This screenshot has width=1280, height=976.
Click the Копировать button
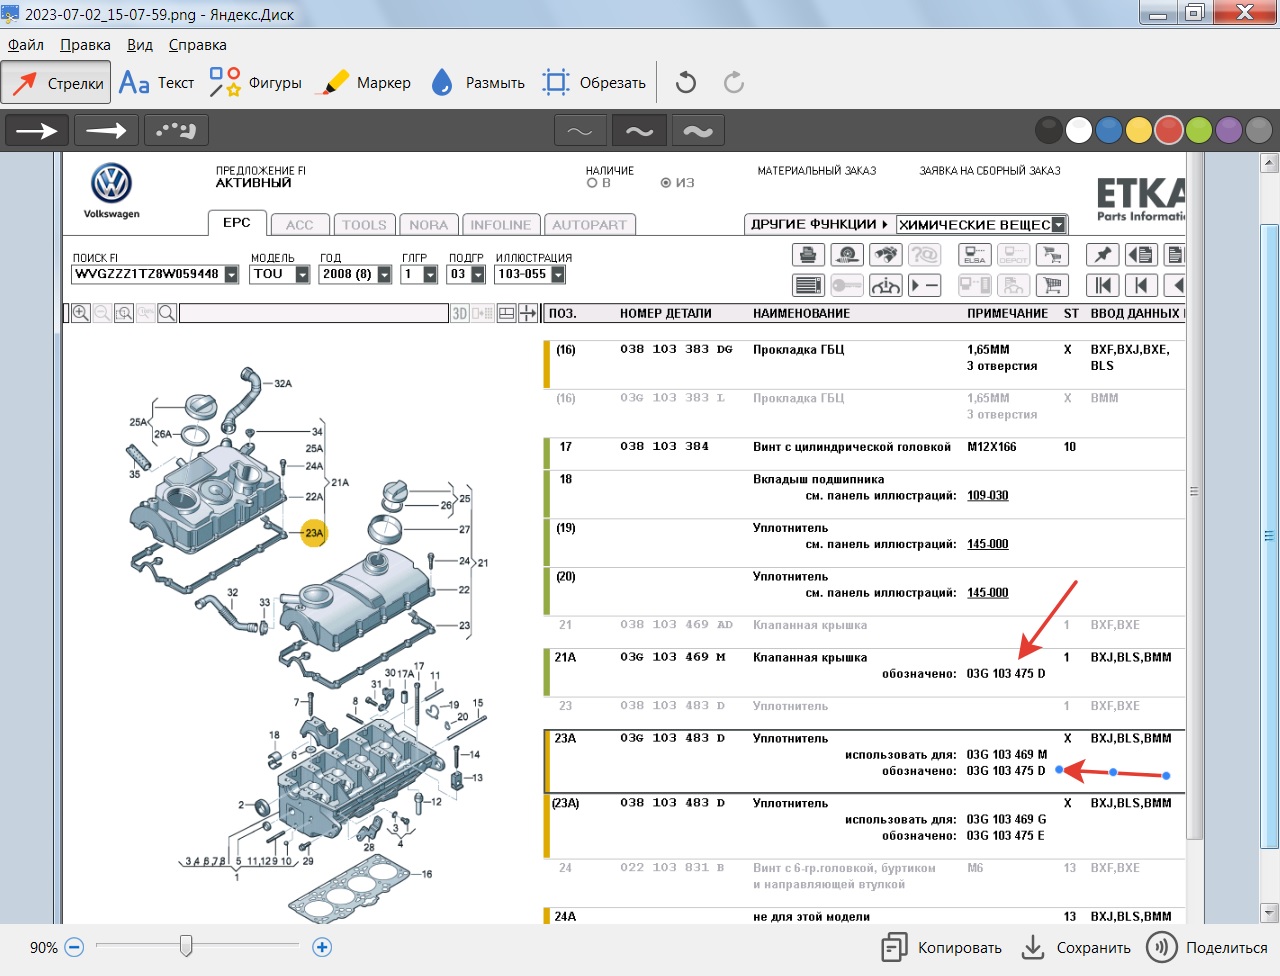click(942, 947)
